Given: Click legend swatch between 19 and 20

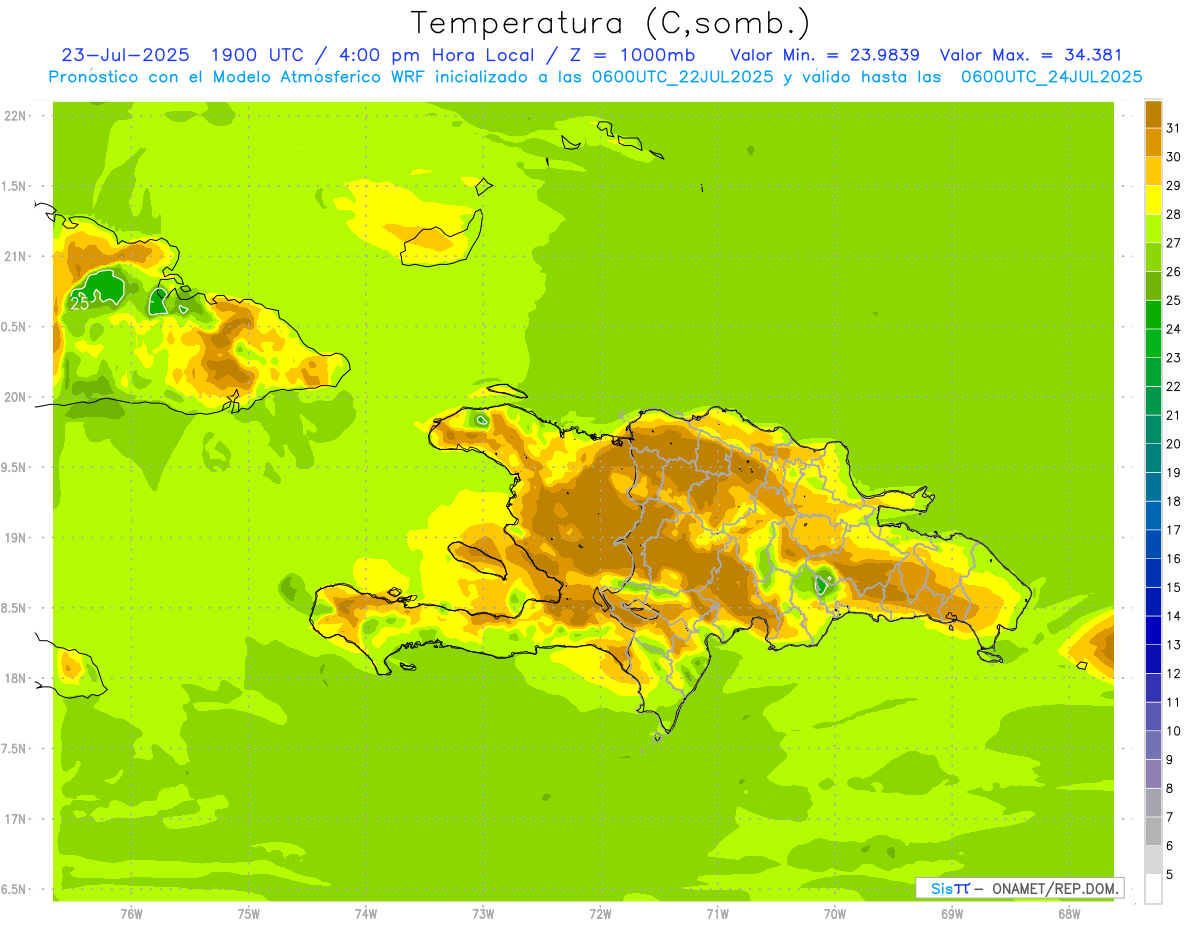Looking at the screenshot, I should (x=1153, y=458).
